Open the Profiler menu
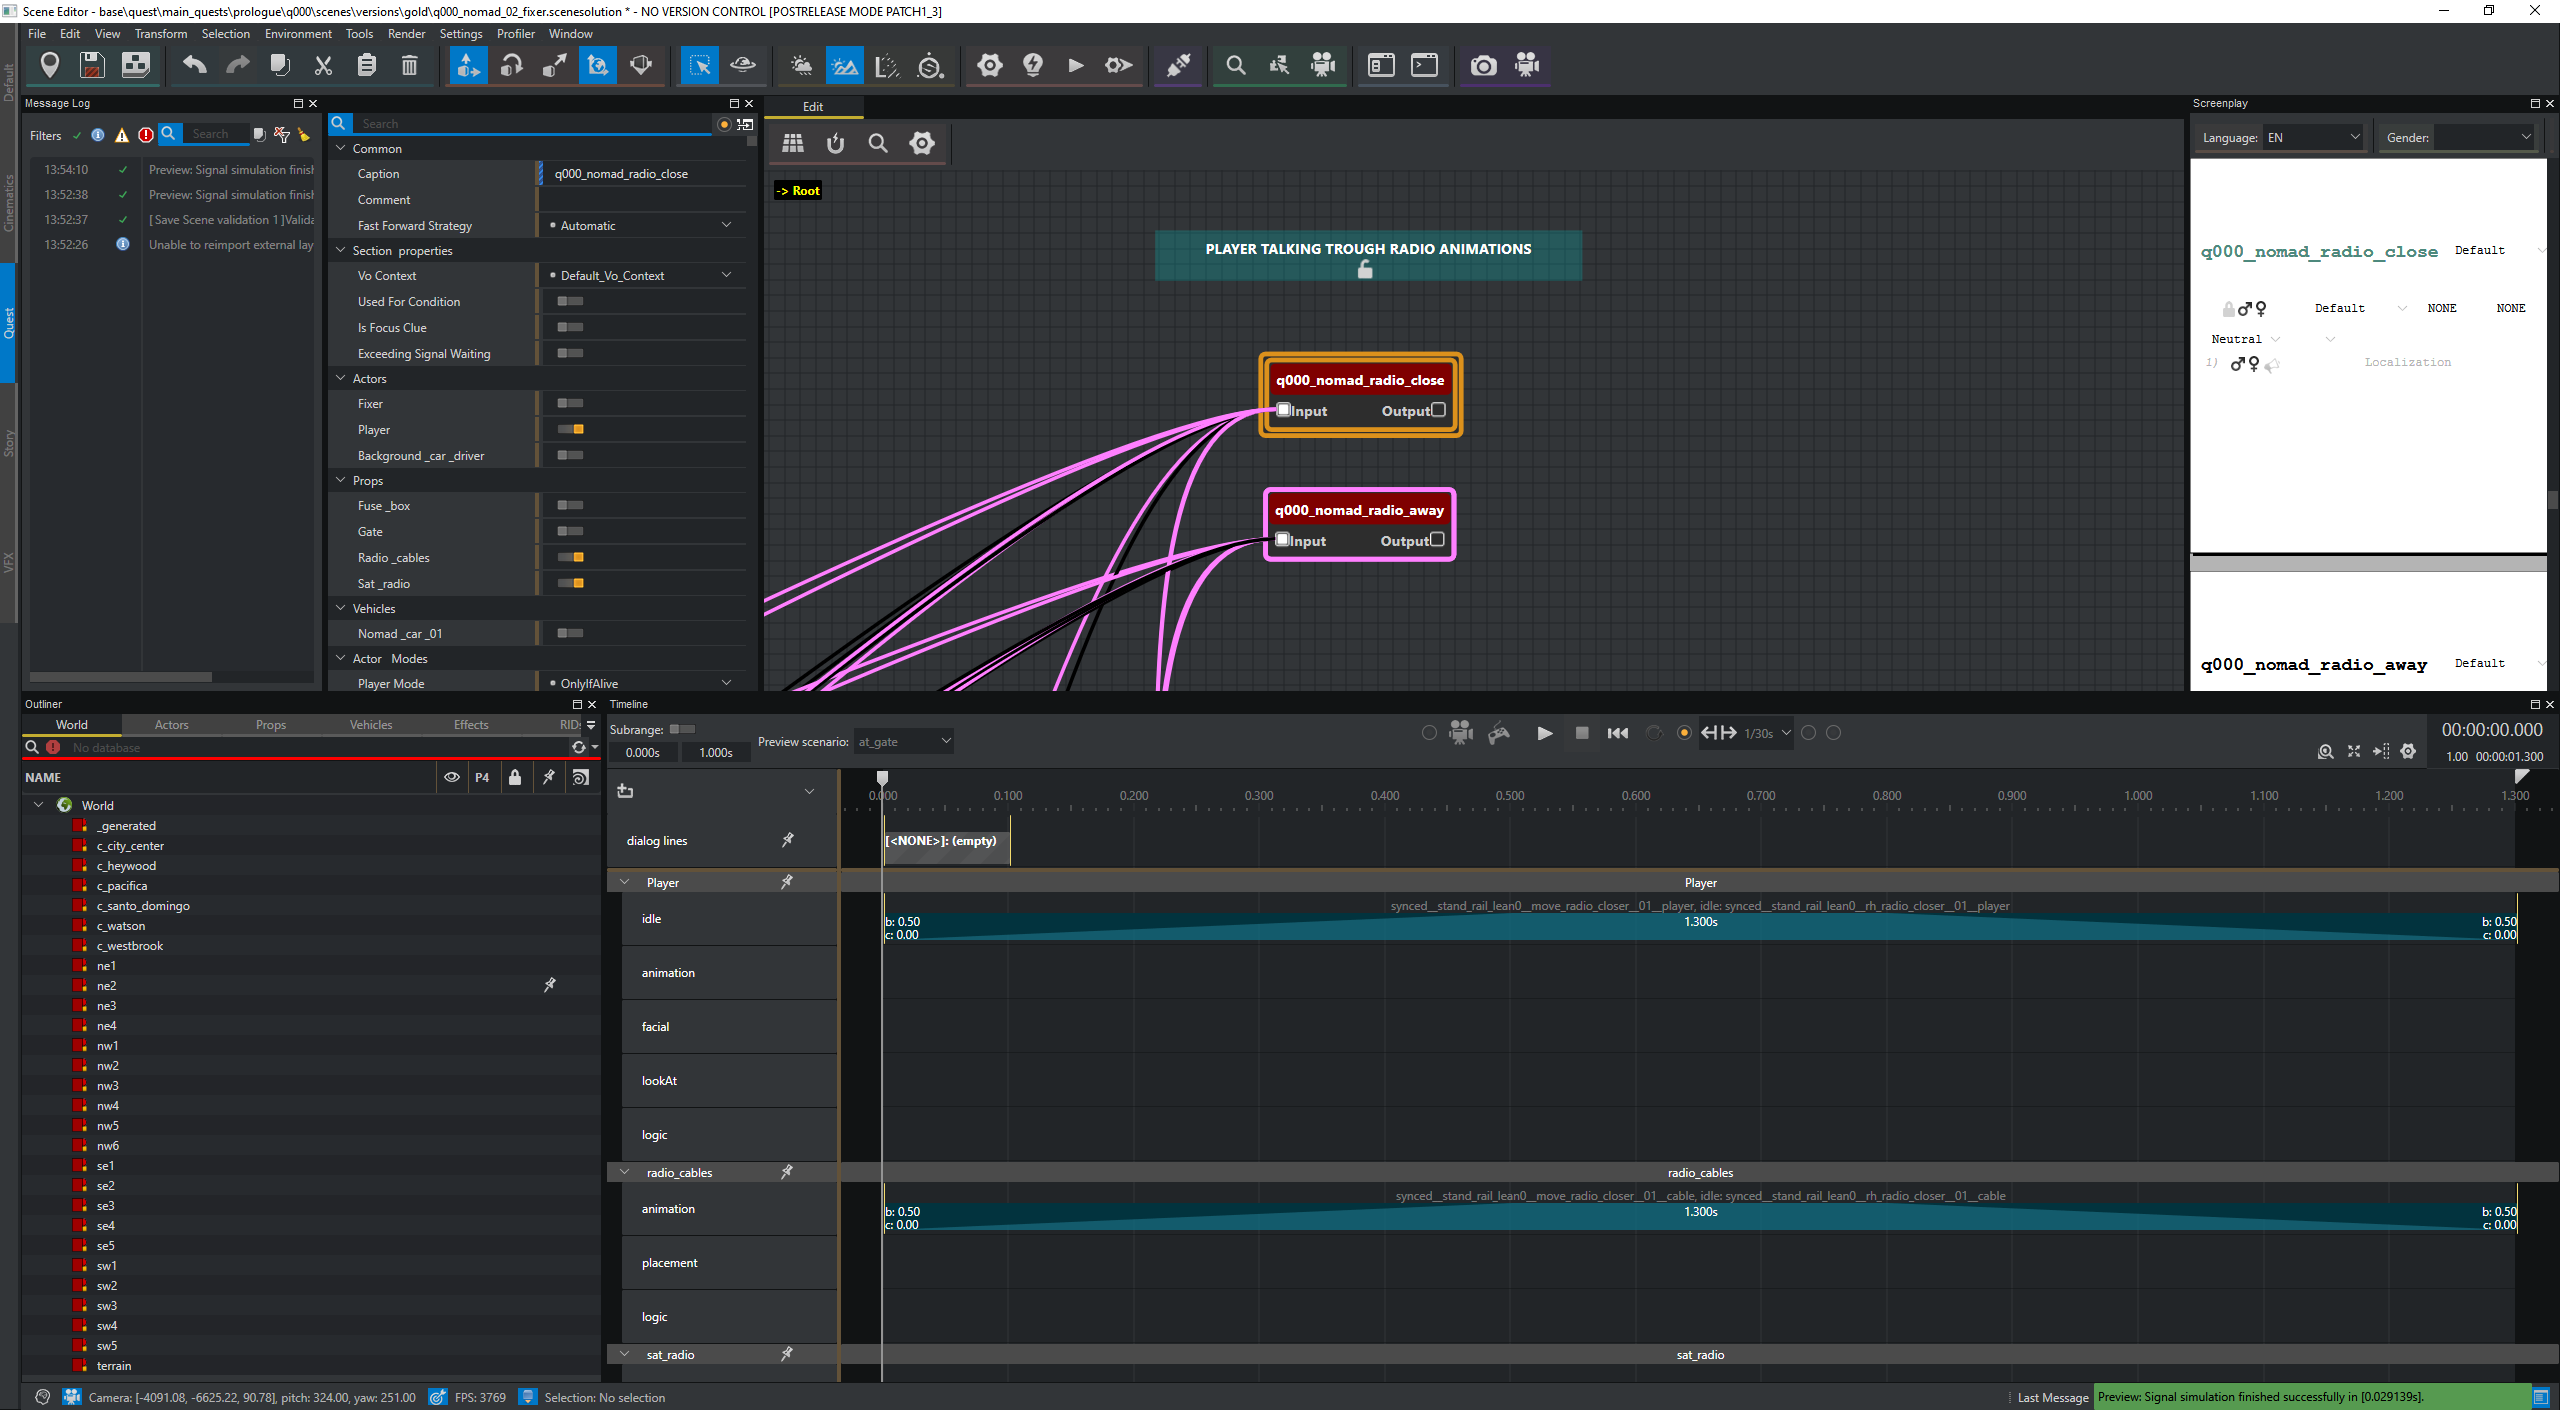2560x1410 pixels. point(516,33)
